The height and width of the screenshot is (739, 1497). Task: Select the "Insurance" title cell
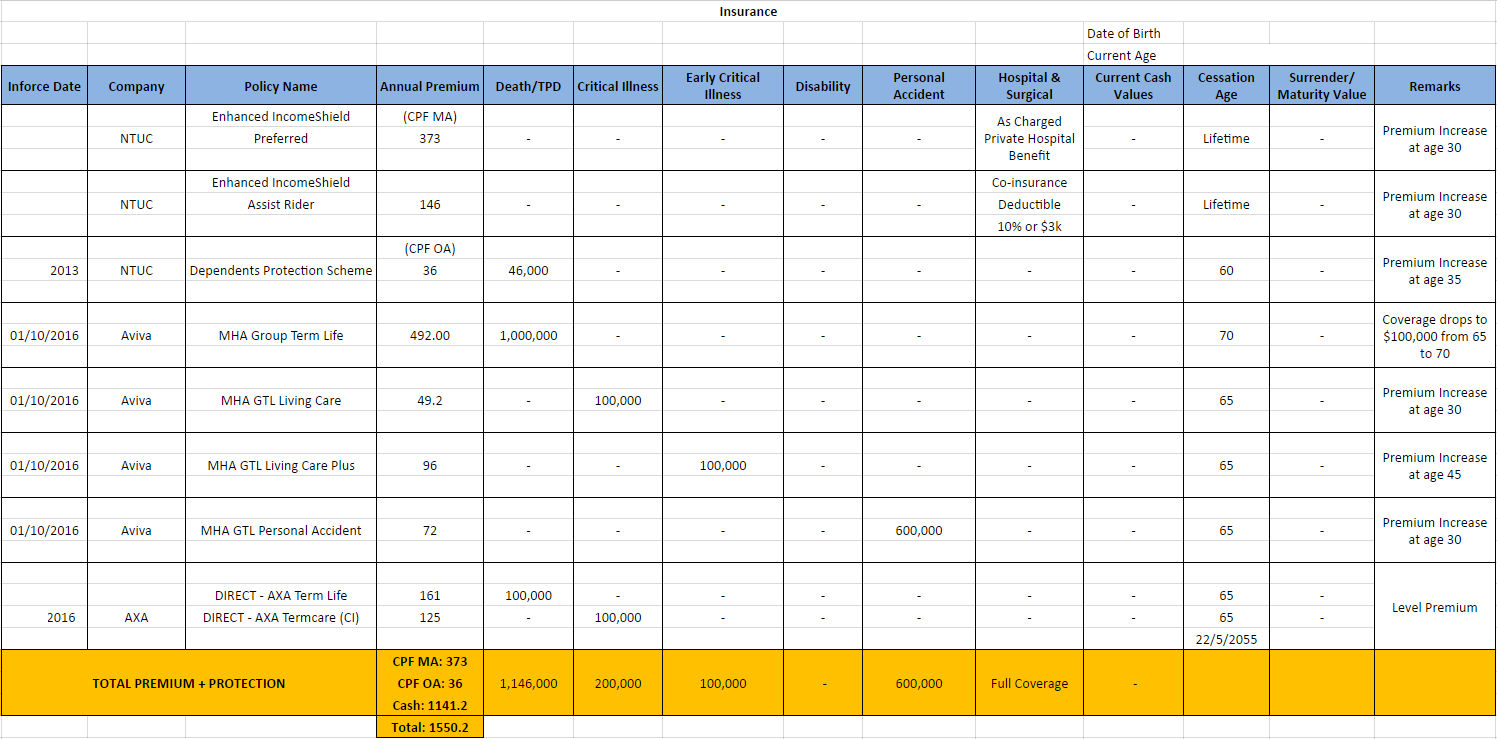click(x=748, y=12)
